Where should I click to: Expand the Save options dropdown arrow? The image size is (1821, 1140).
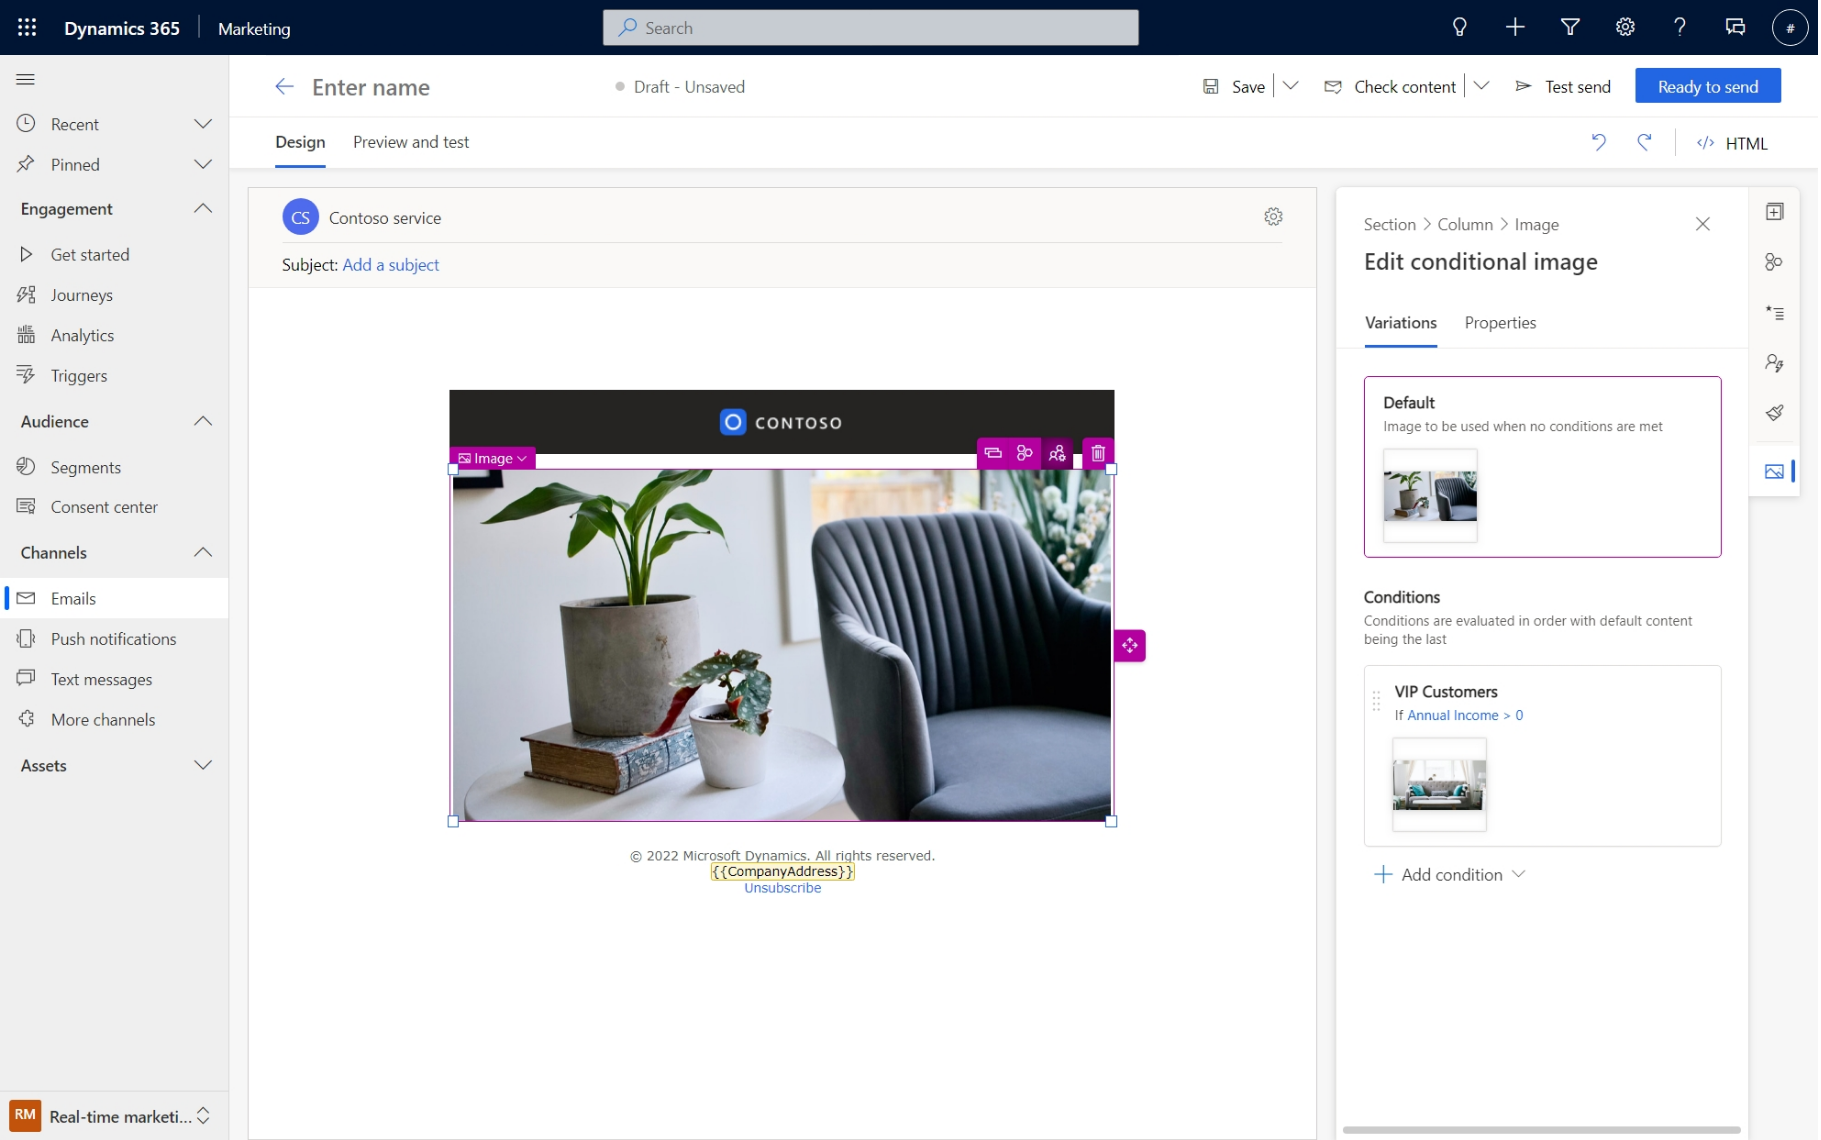tap(1291, 87)
